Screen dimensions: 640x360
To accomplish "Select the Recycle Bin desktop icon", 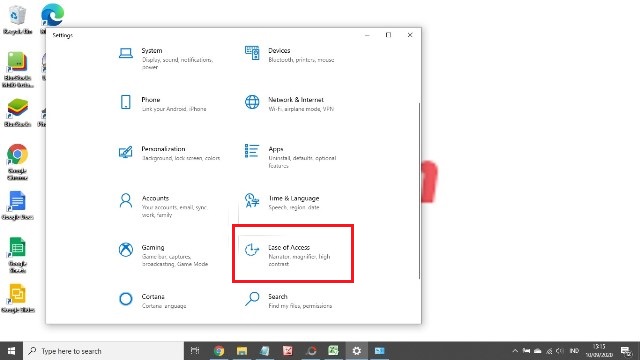I will [17, 20].
